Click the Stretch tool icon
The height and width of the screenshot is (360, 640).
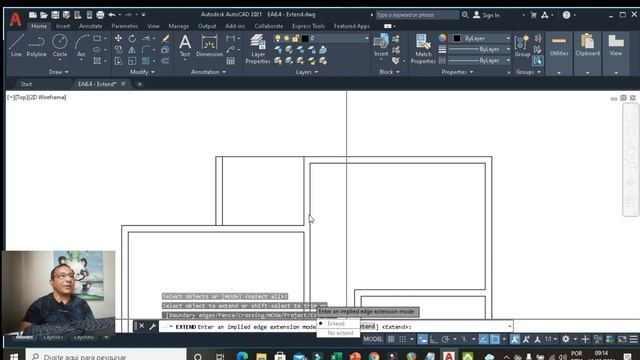(x=118, y=61)
